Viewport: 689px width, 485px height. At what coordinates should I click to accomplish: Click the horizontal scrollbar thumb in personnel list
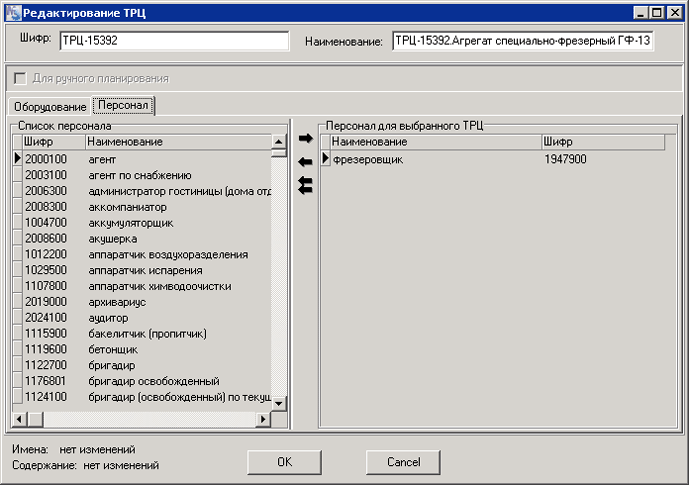(36, 419)
